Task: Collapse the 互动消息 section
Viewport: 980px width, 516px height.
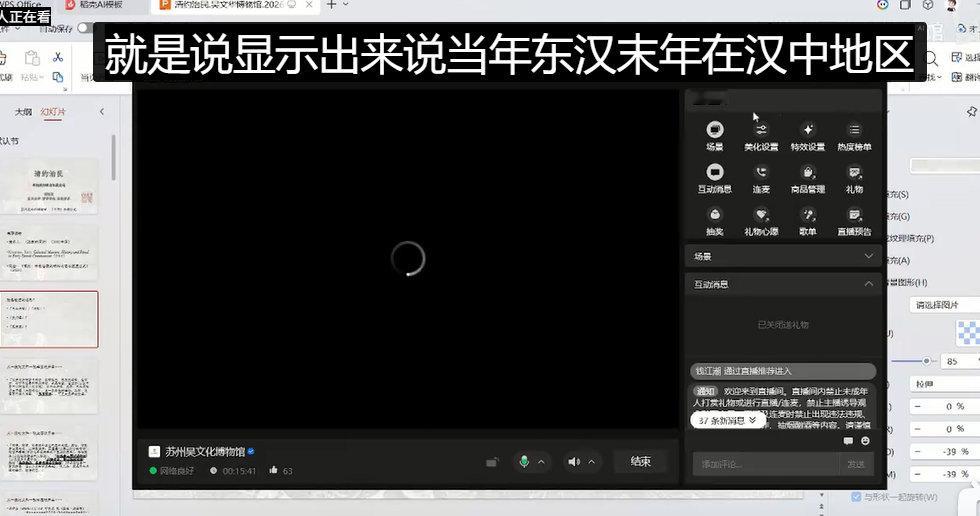Action: point(783,284)
